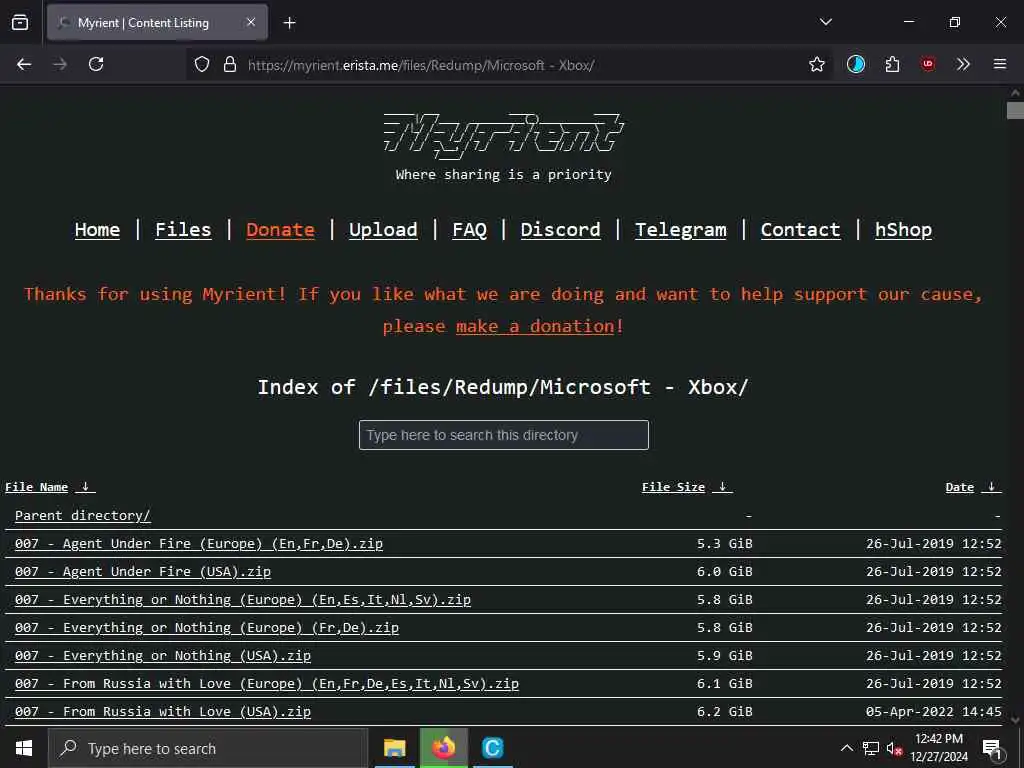Click the 5.3 GiB file size
Screen dimensions: 1024x768
tap(724, 543)
